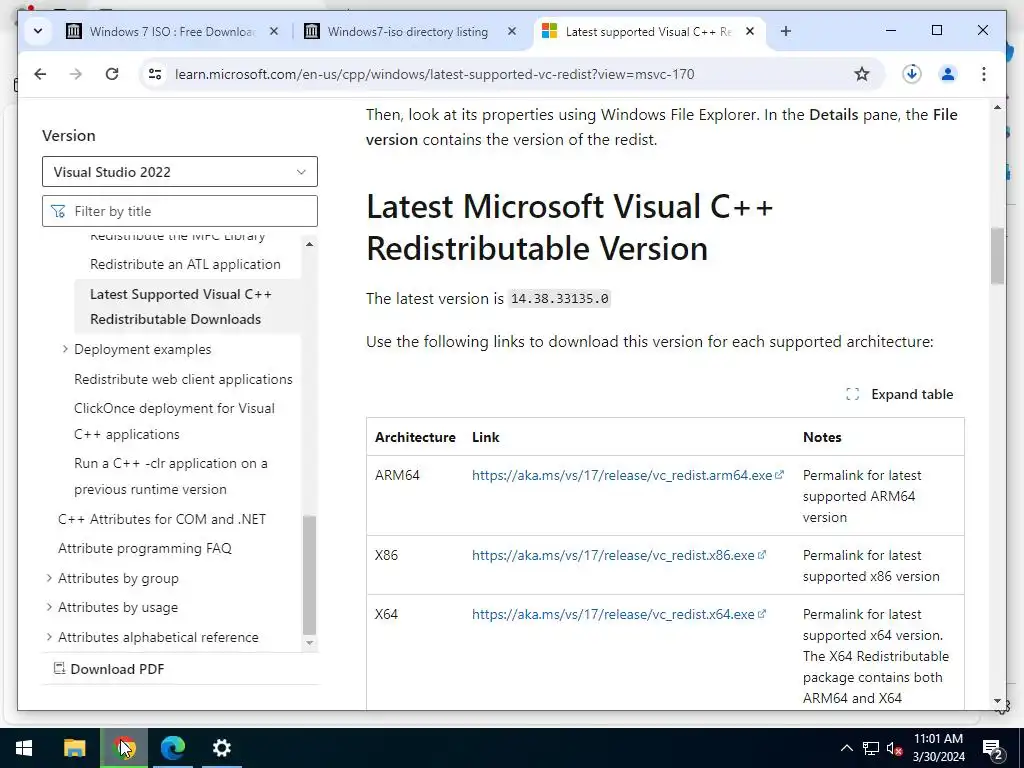Screen dimensions: 1024x768
Task: Open the Chrome three-dot menu
Action: pos(984,74)
